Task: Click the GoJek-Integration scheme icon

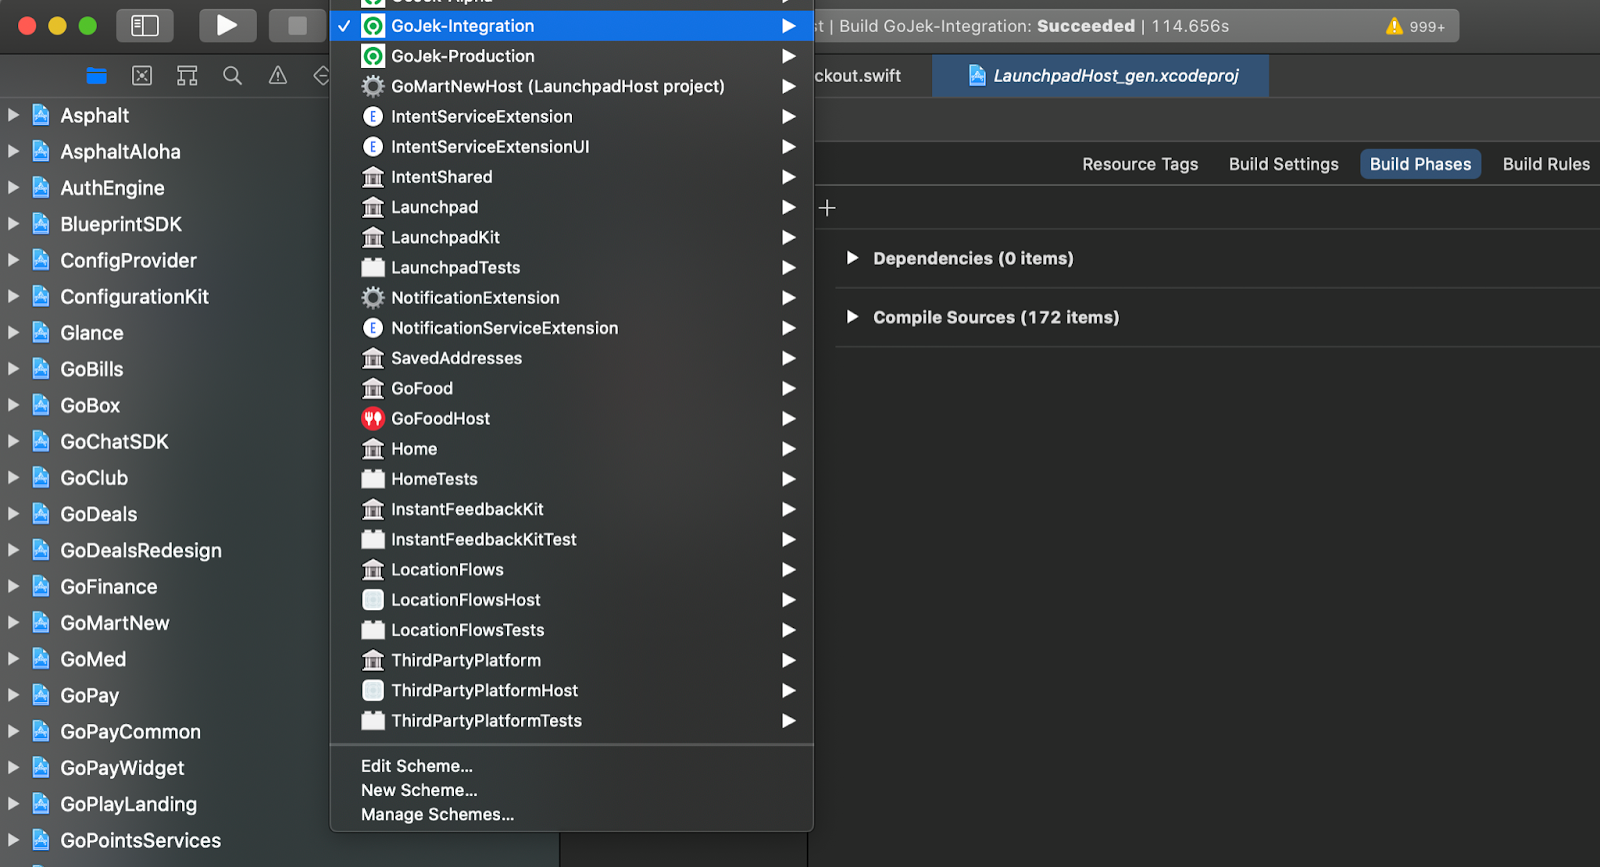Action: 373,26
